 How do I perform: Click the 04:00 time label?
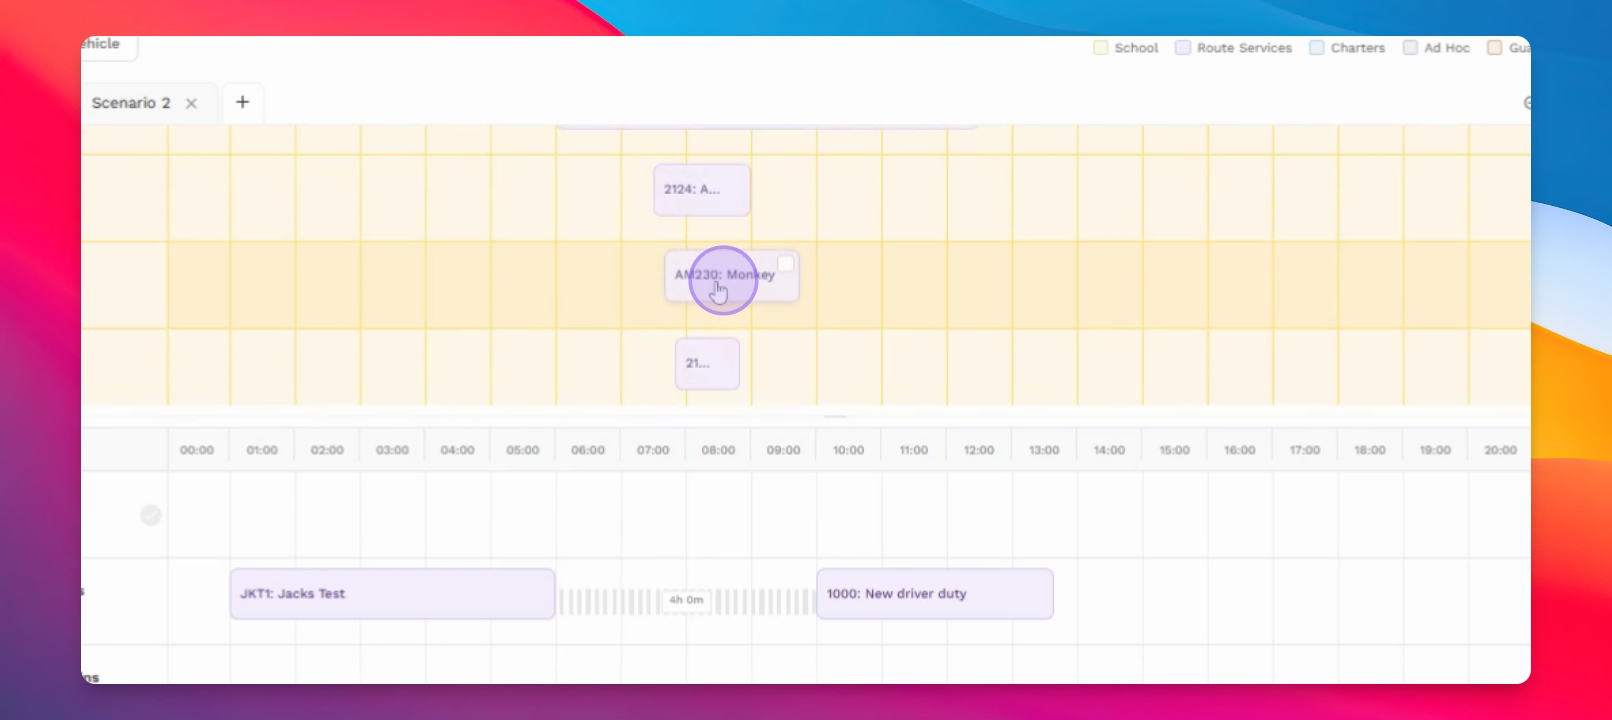click(x=457, y=450)
